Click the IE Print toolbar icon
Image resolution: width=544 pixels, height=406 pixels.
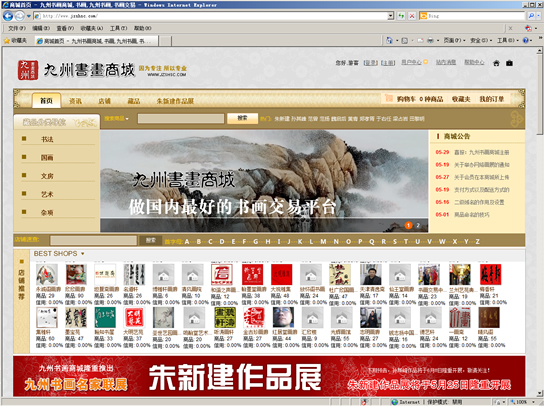[430, 41]
